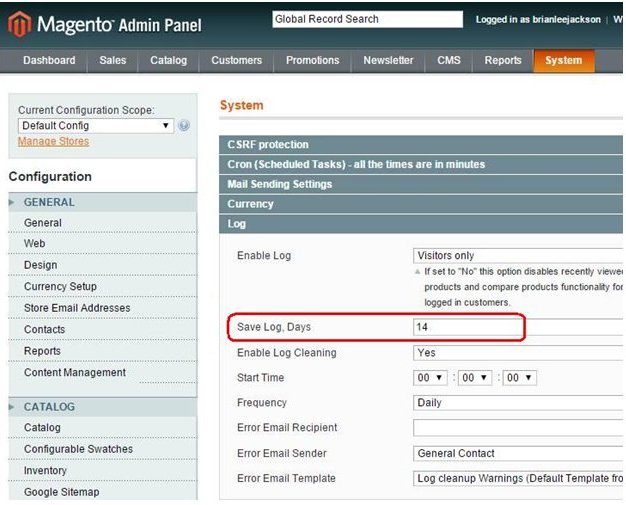Open Contacts configuration page
Viewport: 626px width, 505px height.
[x=103, y=330]
